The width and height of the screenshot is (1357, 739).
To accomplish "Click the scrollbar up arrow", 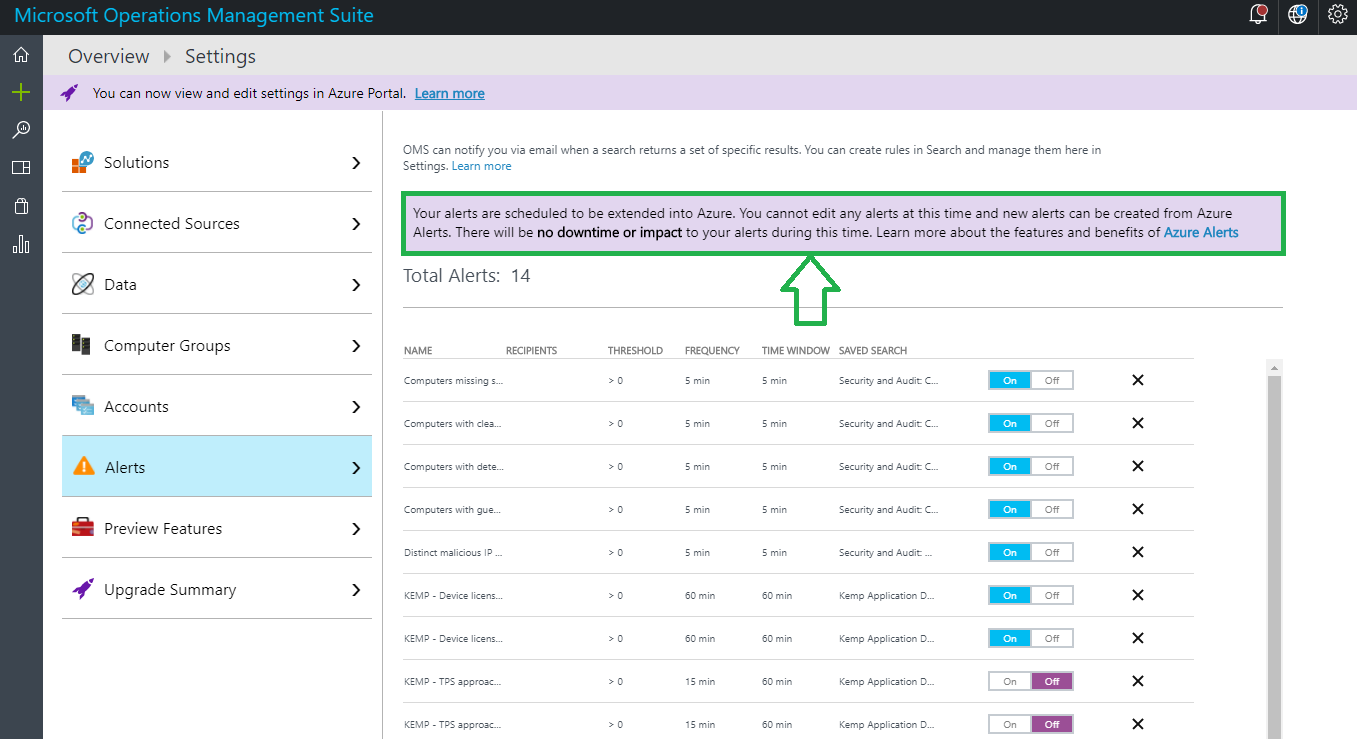I will 1274,368.
